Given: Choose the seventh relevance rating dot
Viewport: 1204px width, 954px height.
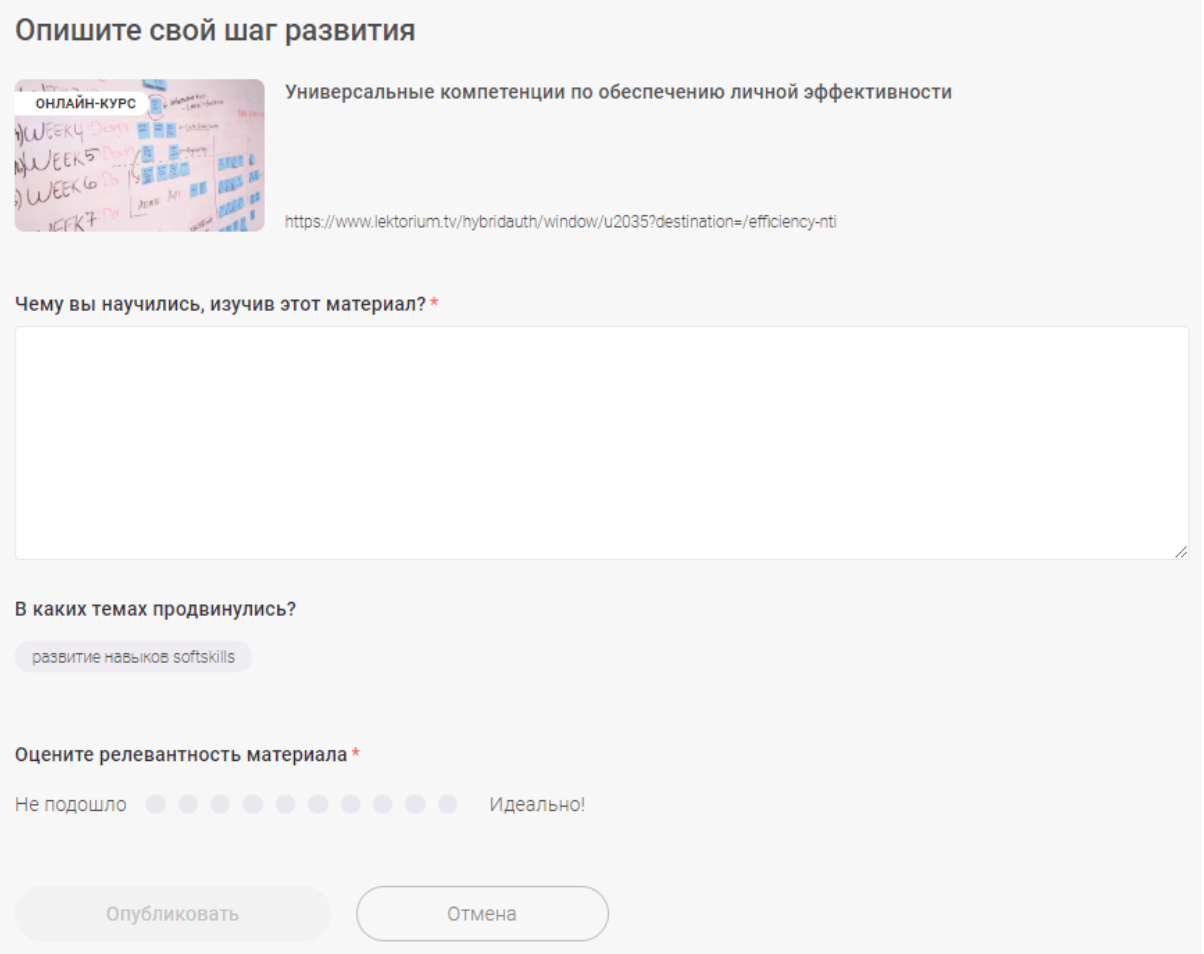Looking at the screenshot, I should click(x=350, y=804).
